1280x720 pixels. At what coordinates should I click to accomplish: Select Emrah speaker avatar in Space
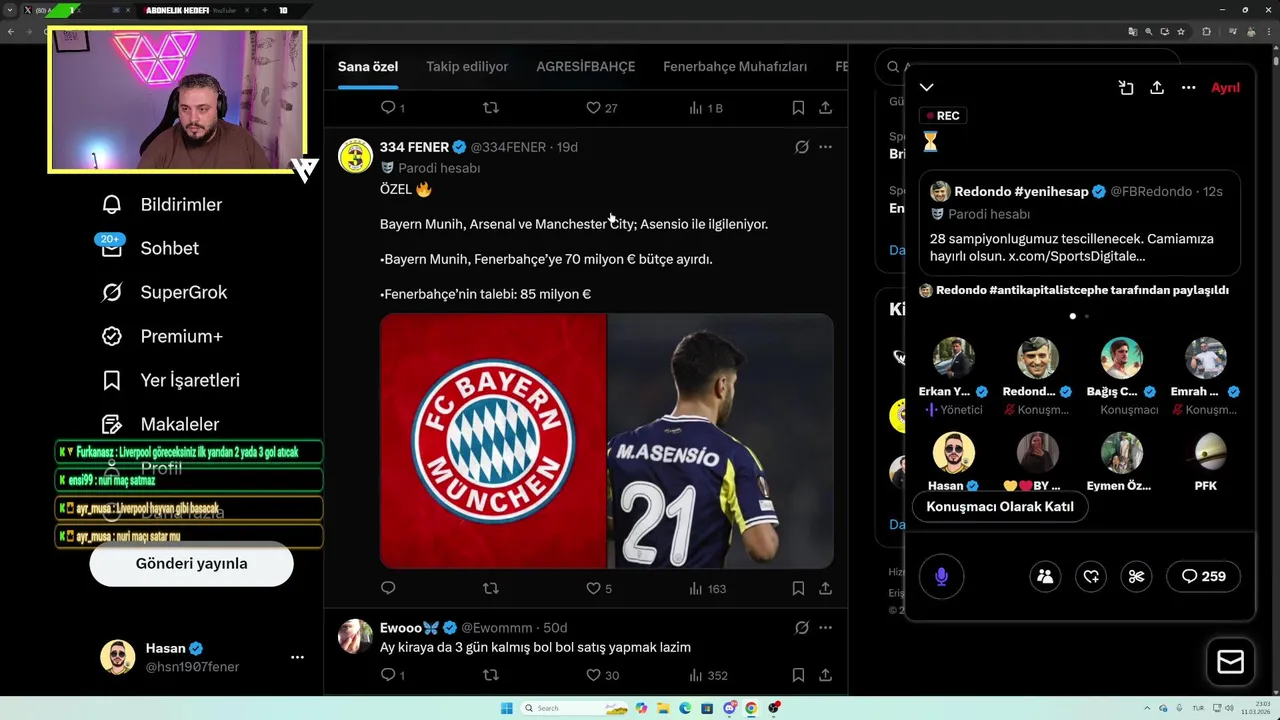tap(1206, 358)
